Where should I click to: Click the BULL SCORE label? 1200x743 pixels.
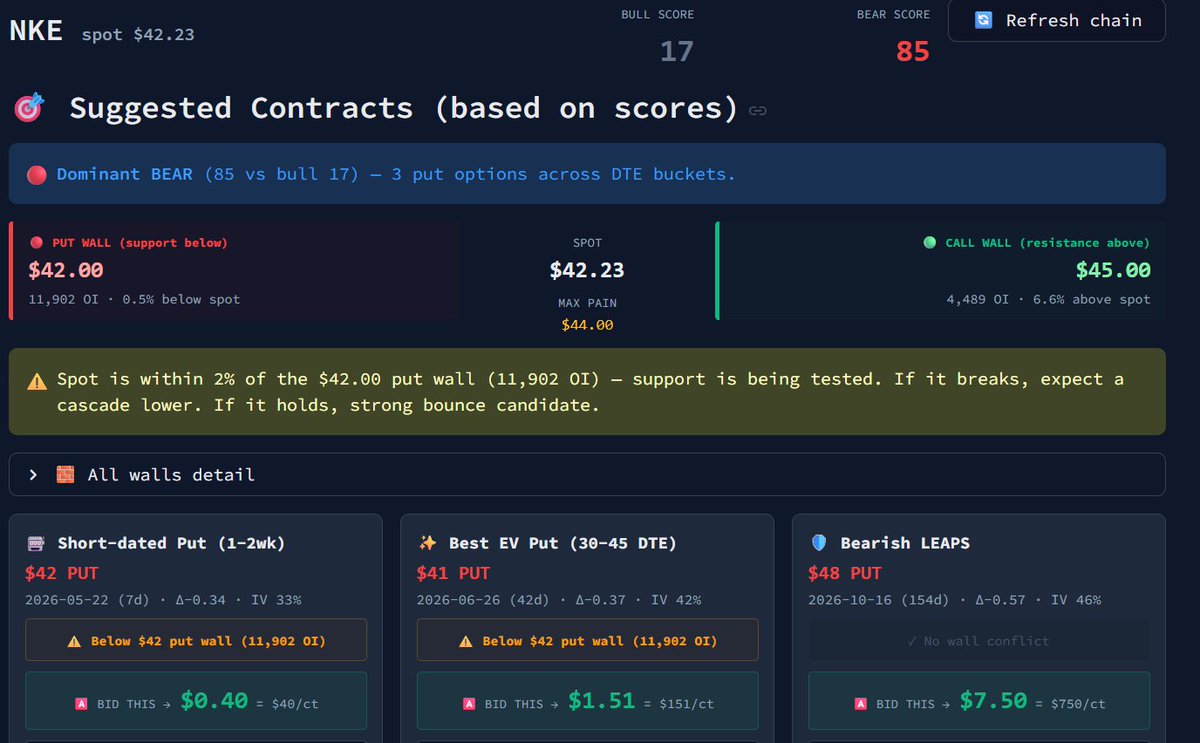tap(657, 15)
